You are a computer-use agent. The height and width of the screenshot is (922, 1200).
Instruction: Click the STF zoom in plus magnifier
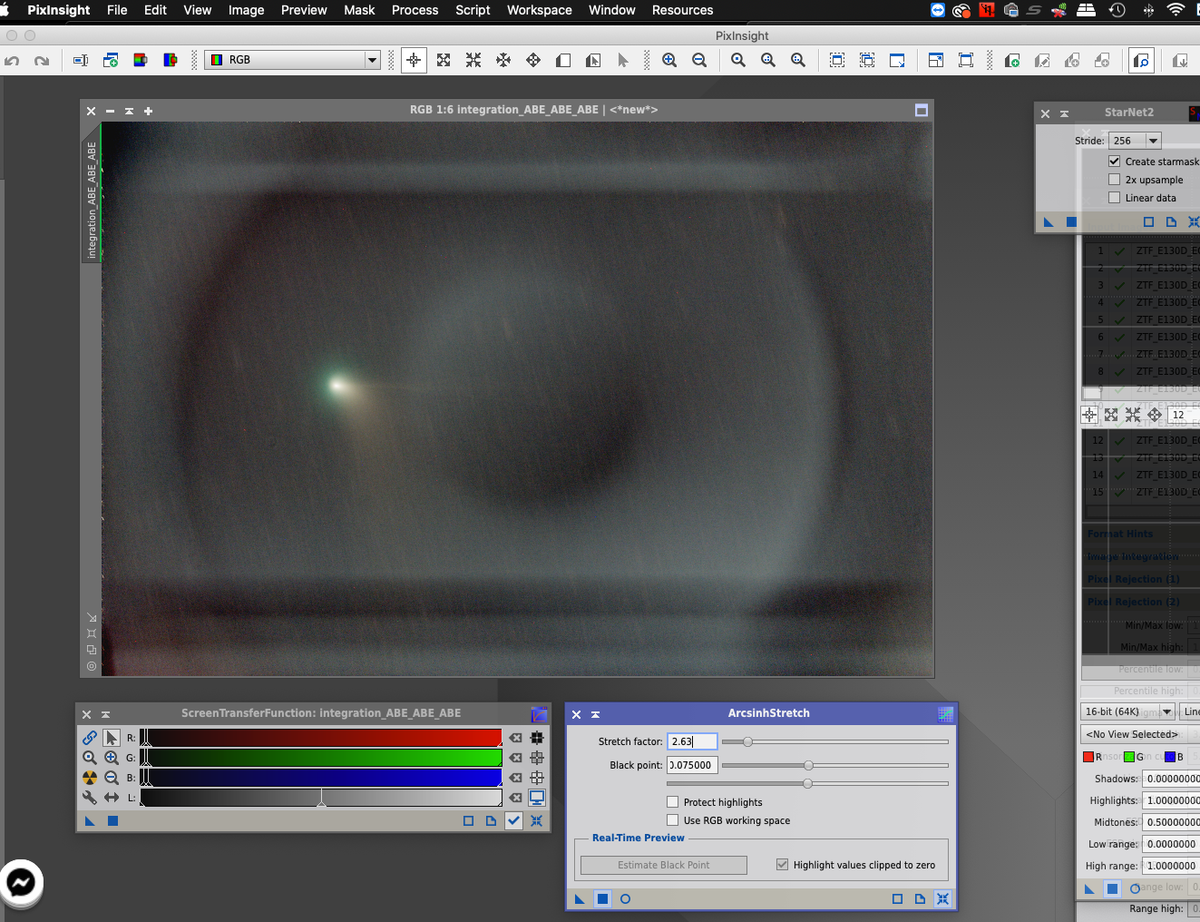coord(112,758)
